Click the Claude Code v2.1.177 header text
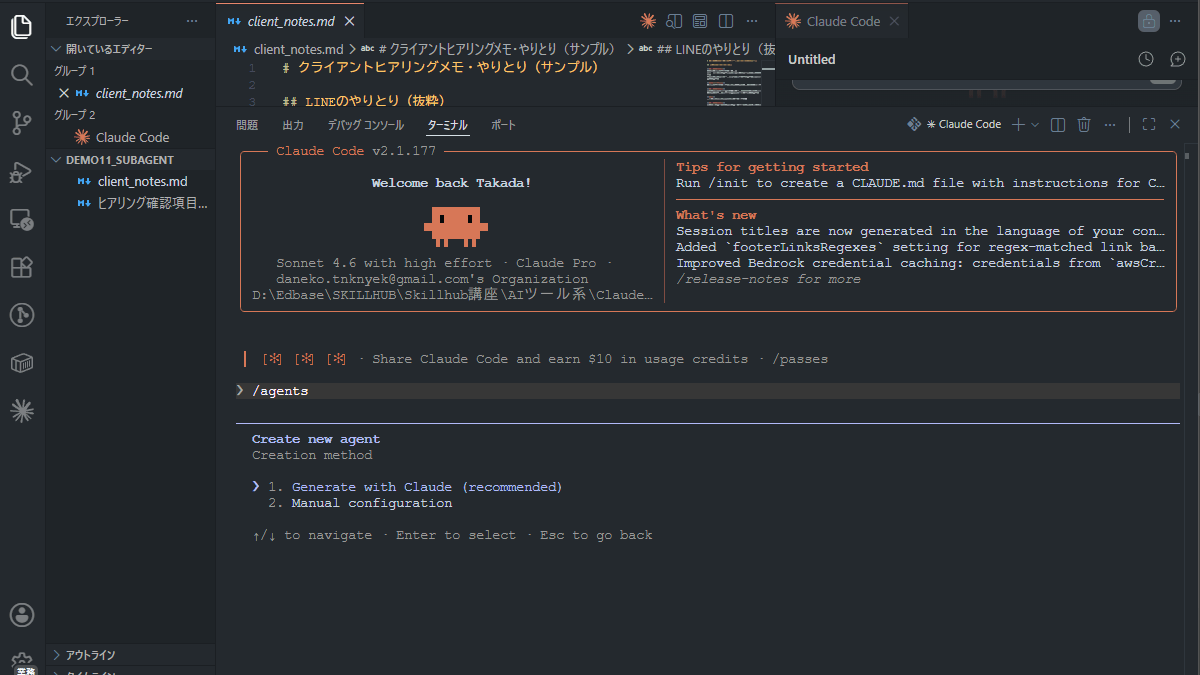The width and height of the screenshot is (1200, 675). point(356,151)
